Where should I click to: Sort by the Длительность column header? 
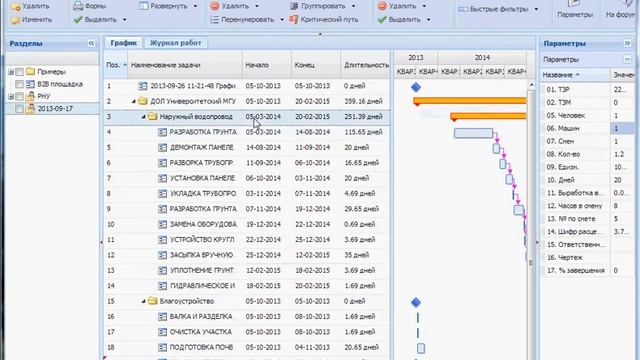pos(366,65)
